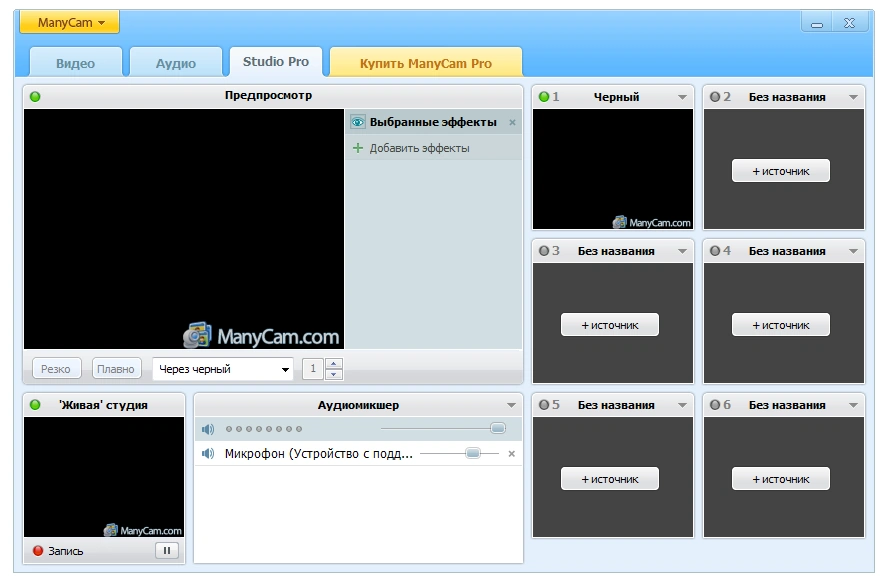Click the plus icon to add effects

point(357,148)
